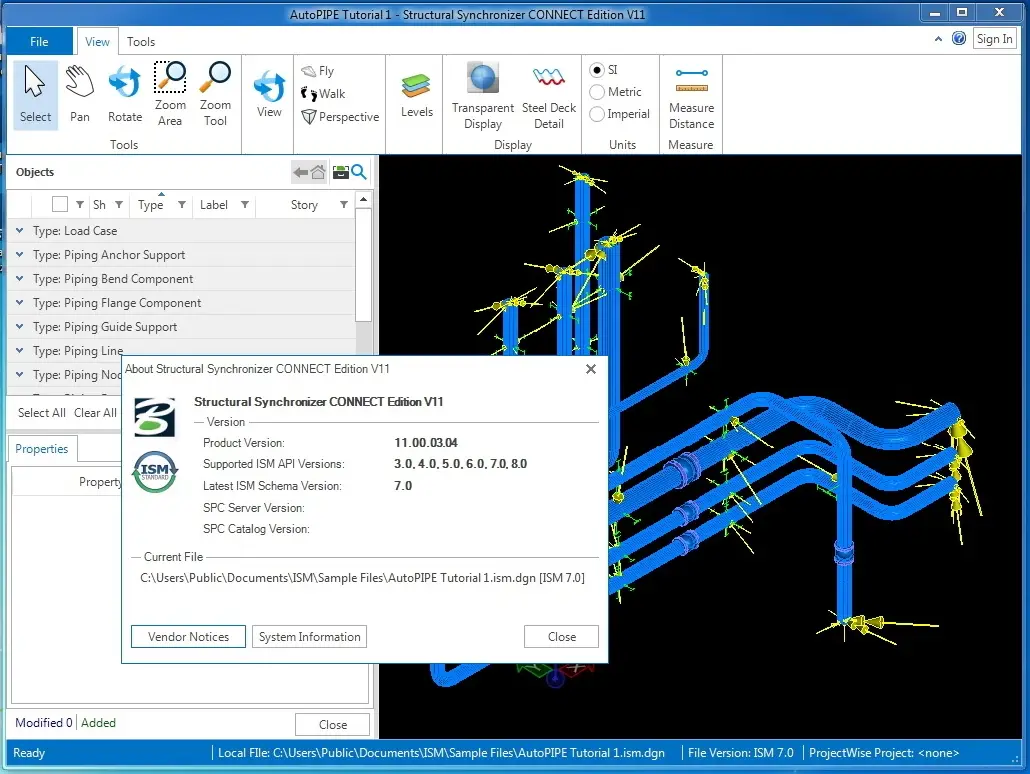Click the ISM Standard logo
1030x774 pixels.
coord(155,472)
